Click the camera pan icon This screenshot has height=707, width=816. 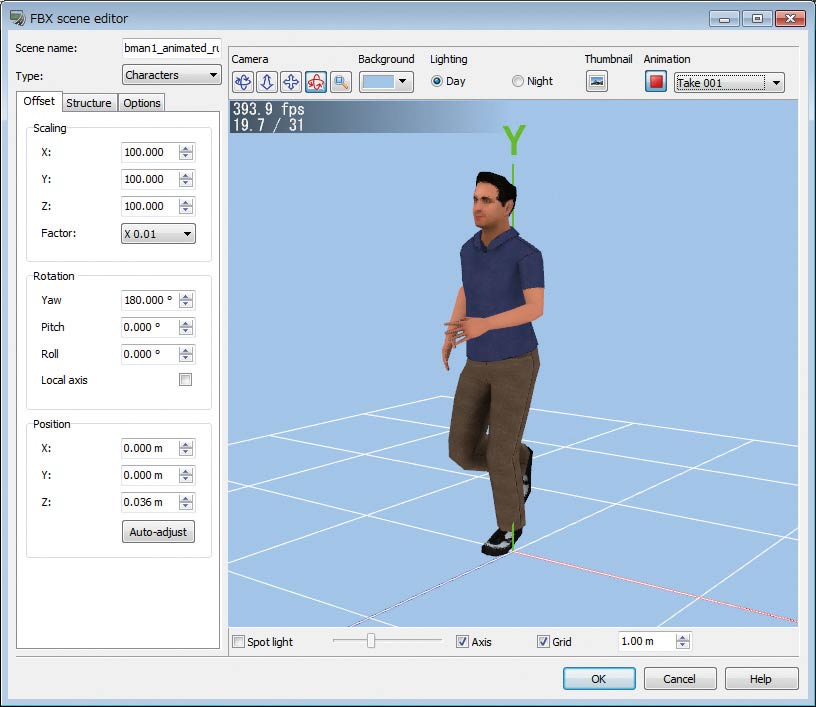click(291, 82)
